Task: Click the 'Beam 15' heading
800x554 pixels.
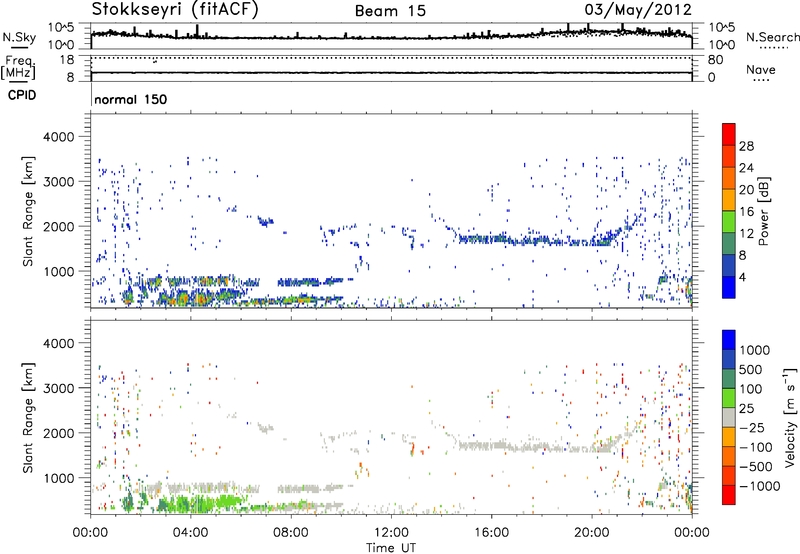Action: tap(390, 11)
